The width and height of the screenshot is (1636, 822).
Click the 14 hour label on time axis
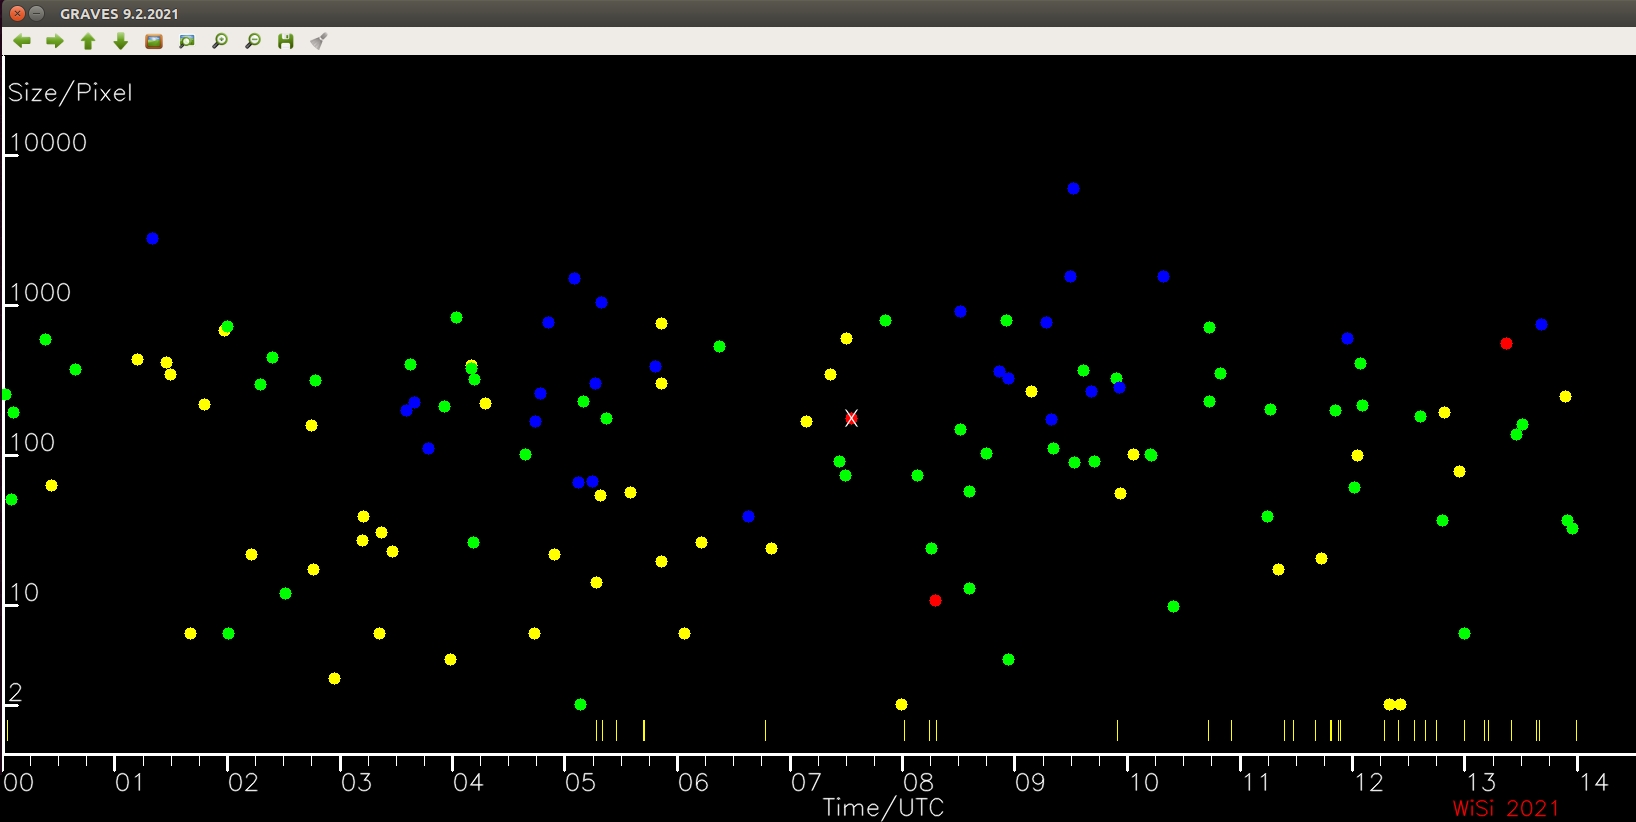pyautogui.click(x=1593, y=782)
